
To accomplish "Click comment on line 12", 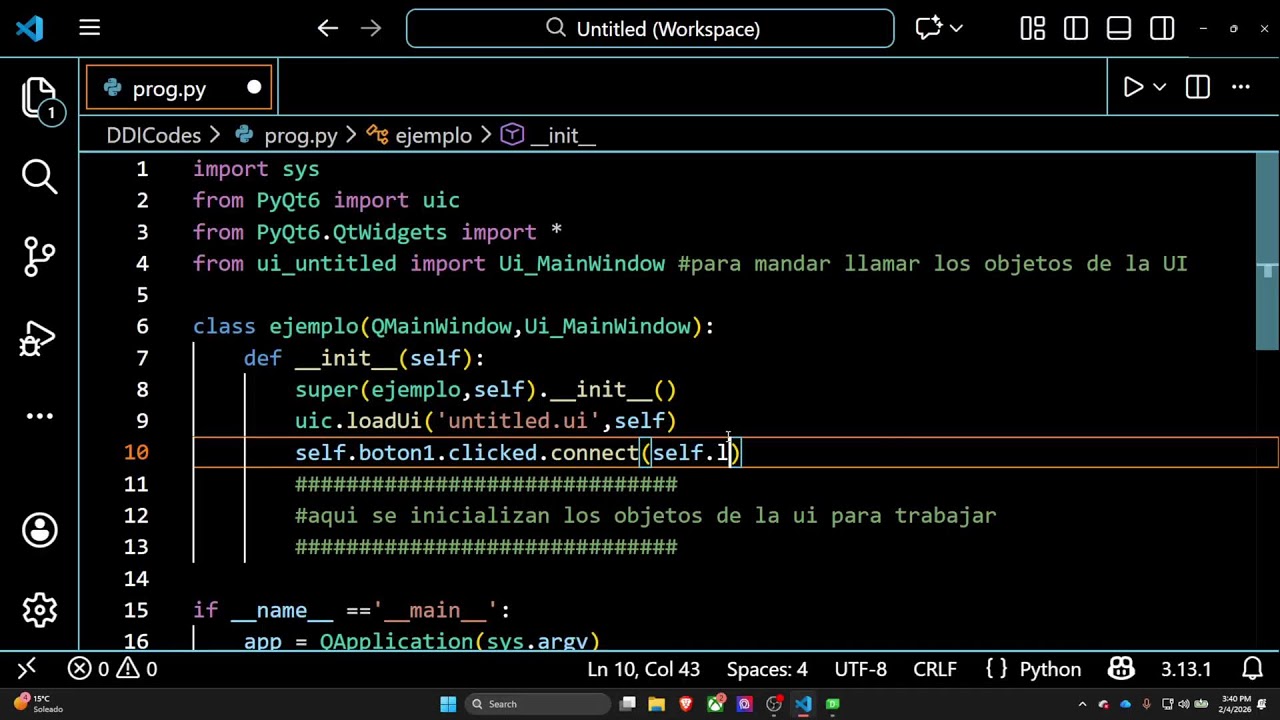I will 645,516.
